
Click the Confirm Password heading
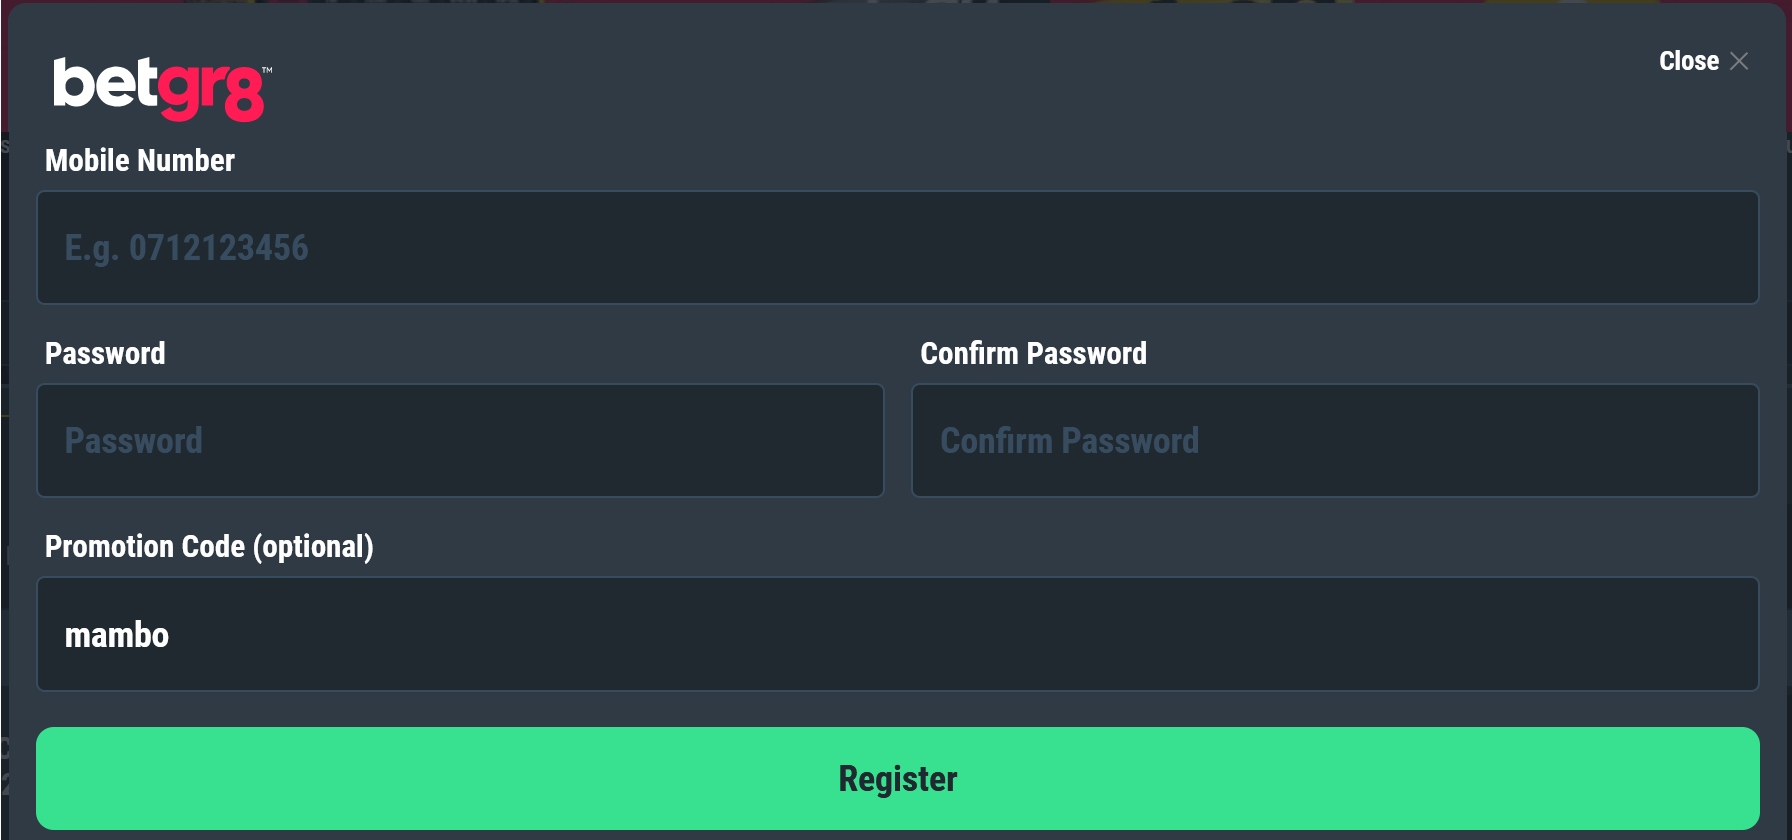(x=1033, y=353)
